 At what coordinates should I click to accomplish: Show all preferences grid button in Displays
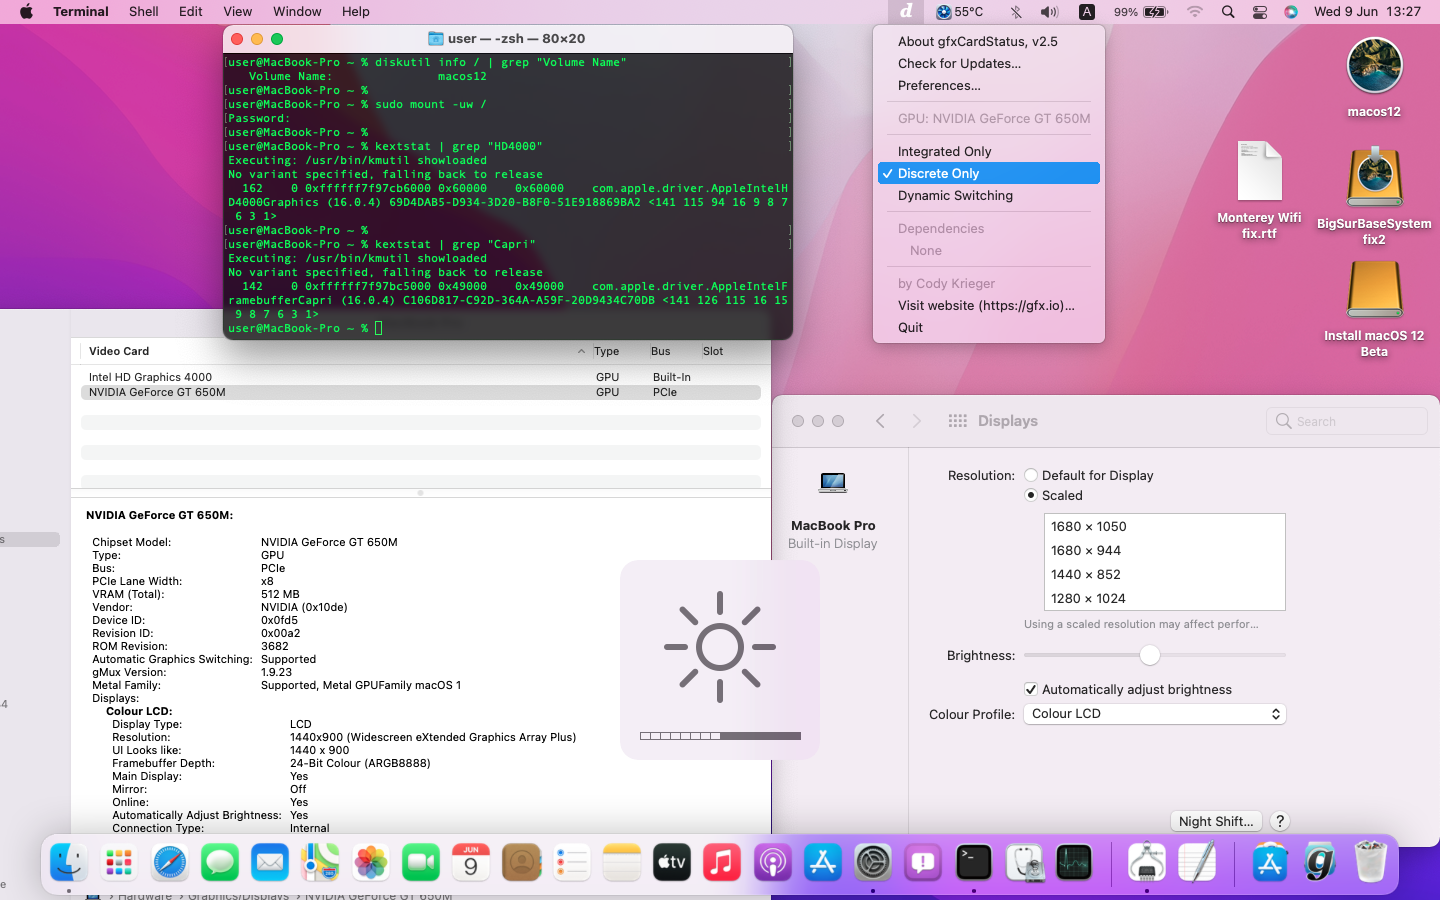pos(957,421)
